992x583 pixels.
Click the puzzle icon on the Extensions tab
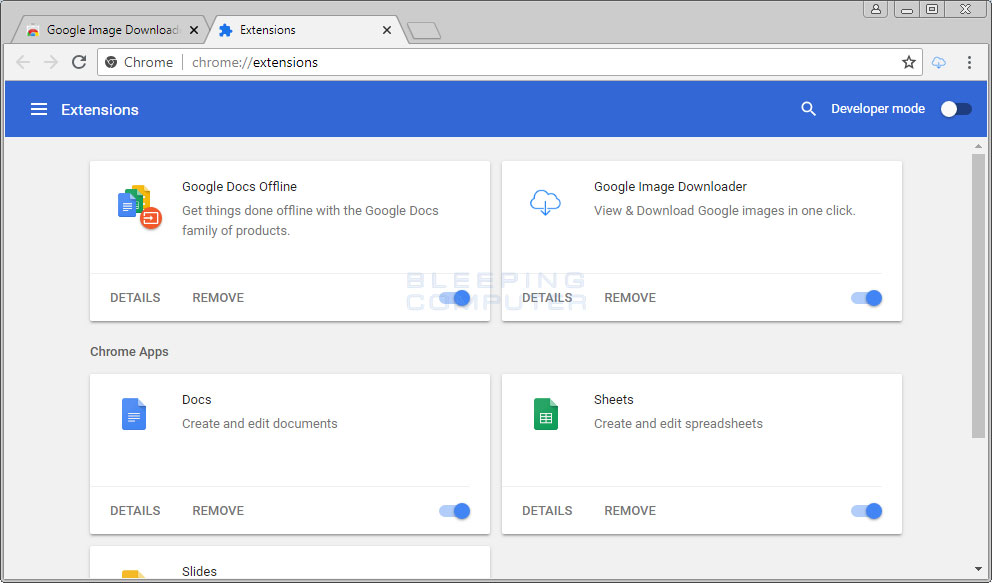point(225,30)
